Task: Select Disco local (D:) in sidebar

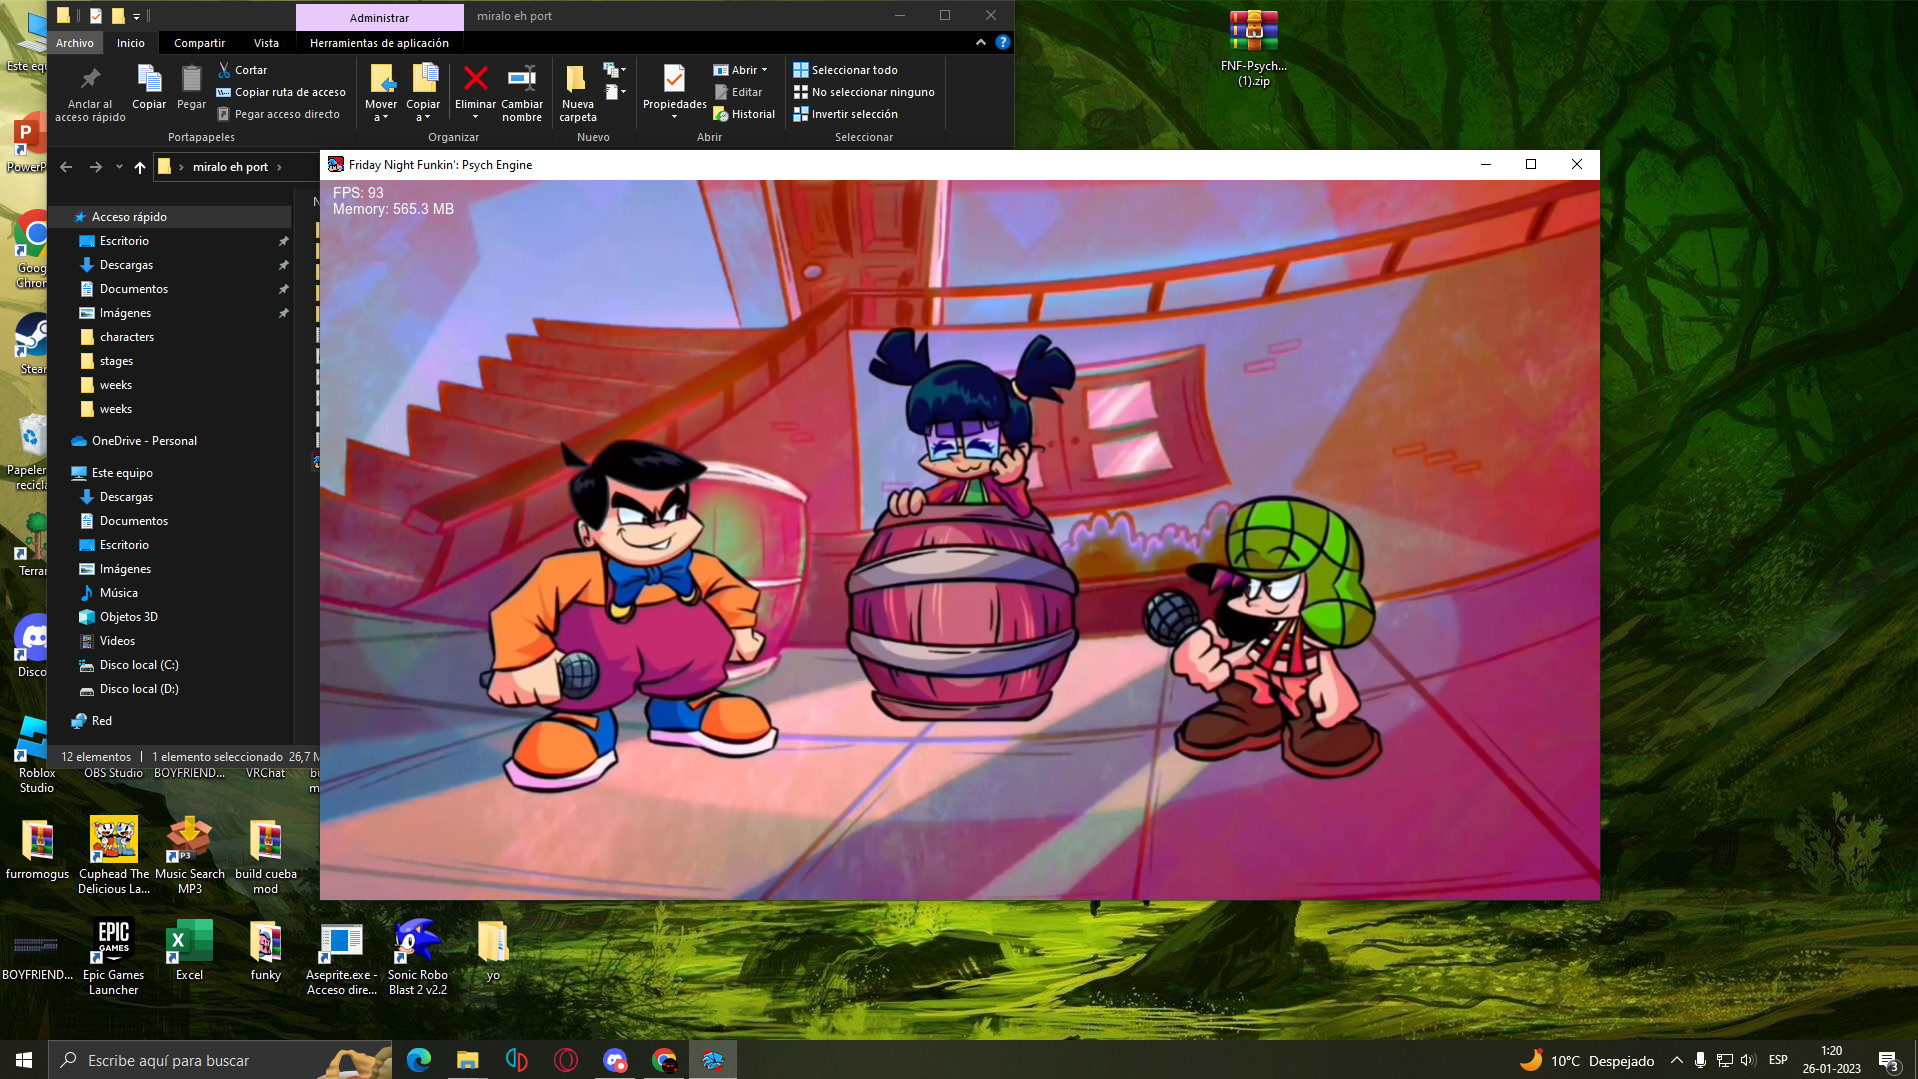Action: [139, 689]
